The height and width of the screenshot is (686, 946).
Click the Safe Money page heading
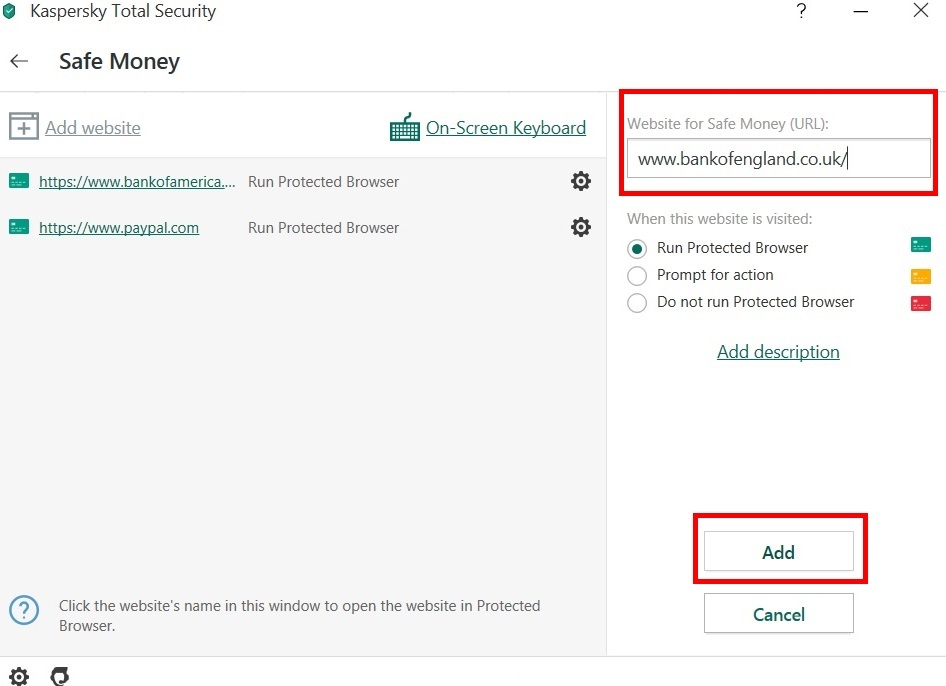(x=119, y=62)
